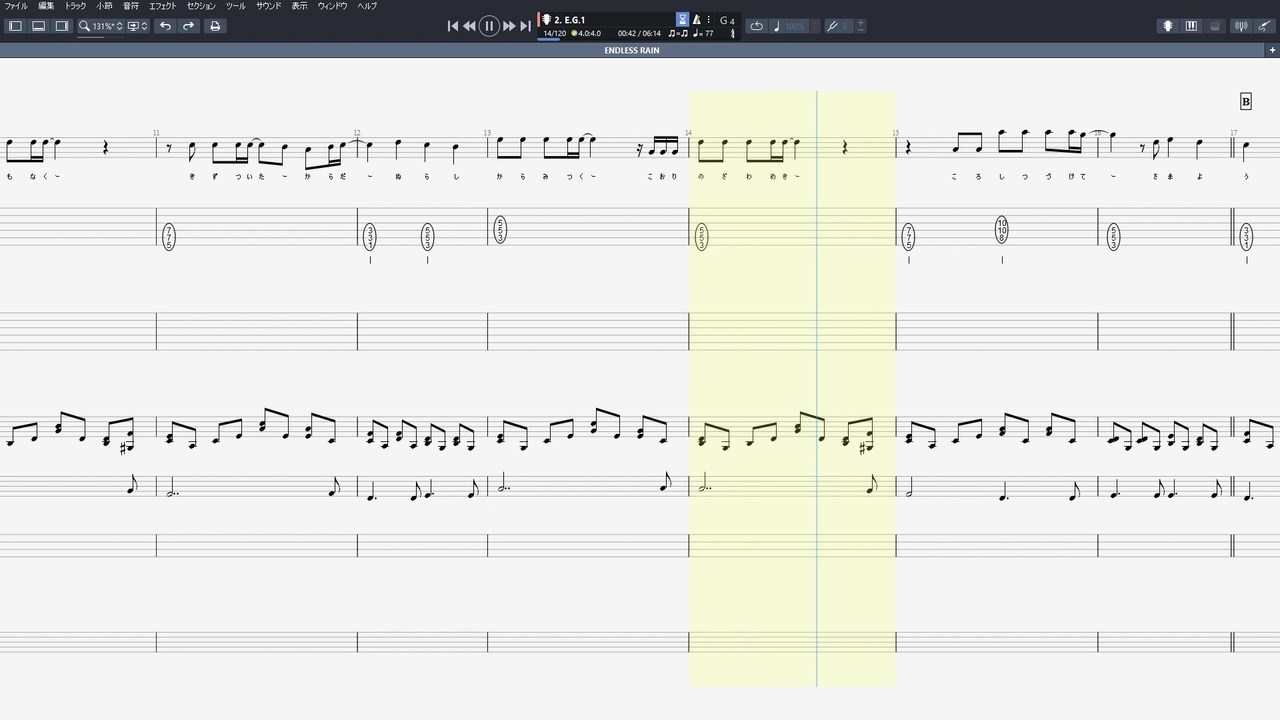
Task: Increase or decrease the transposition semitones
Action: [861, 26]
